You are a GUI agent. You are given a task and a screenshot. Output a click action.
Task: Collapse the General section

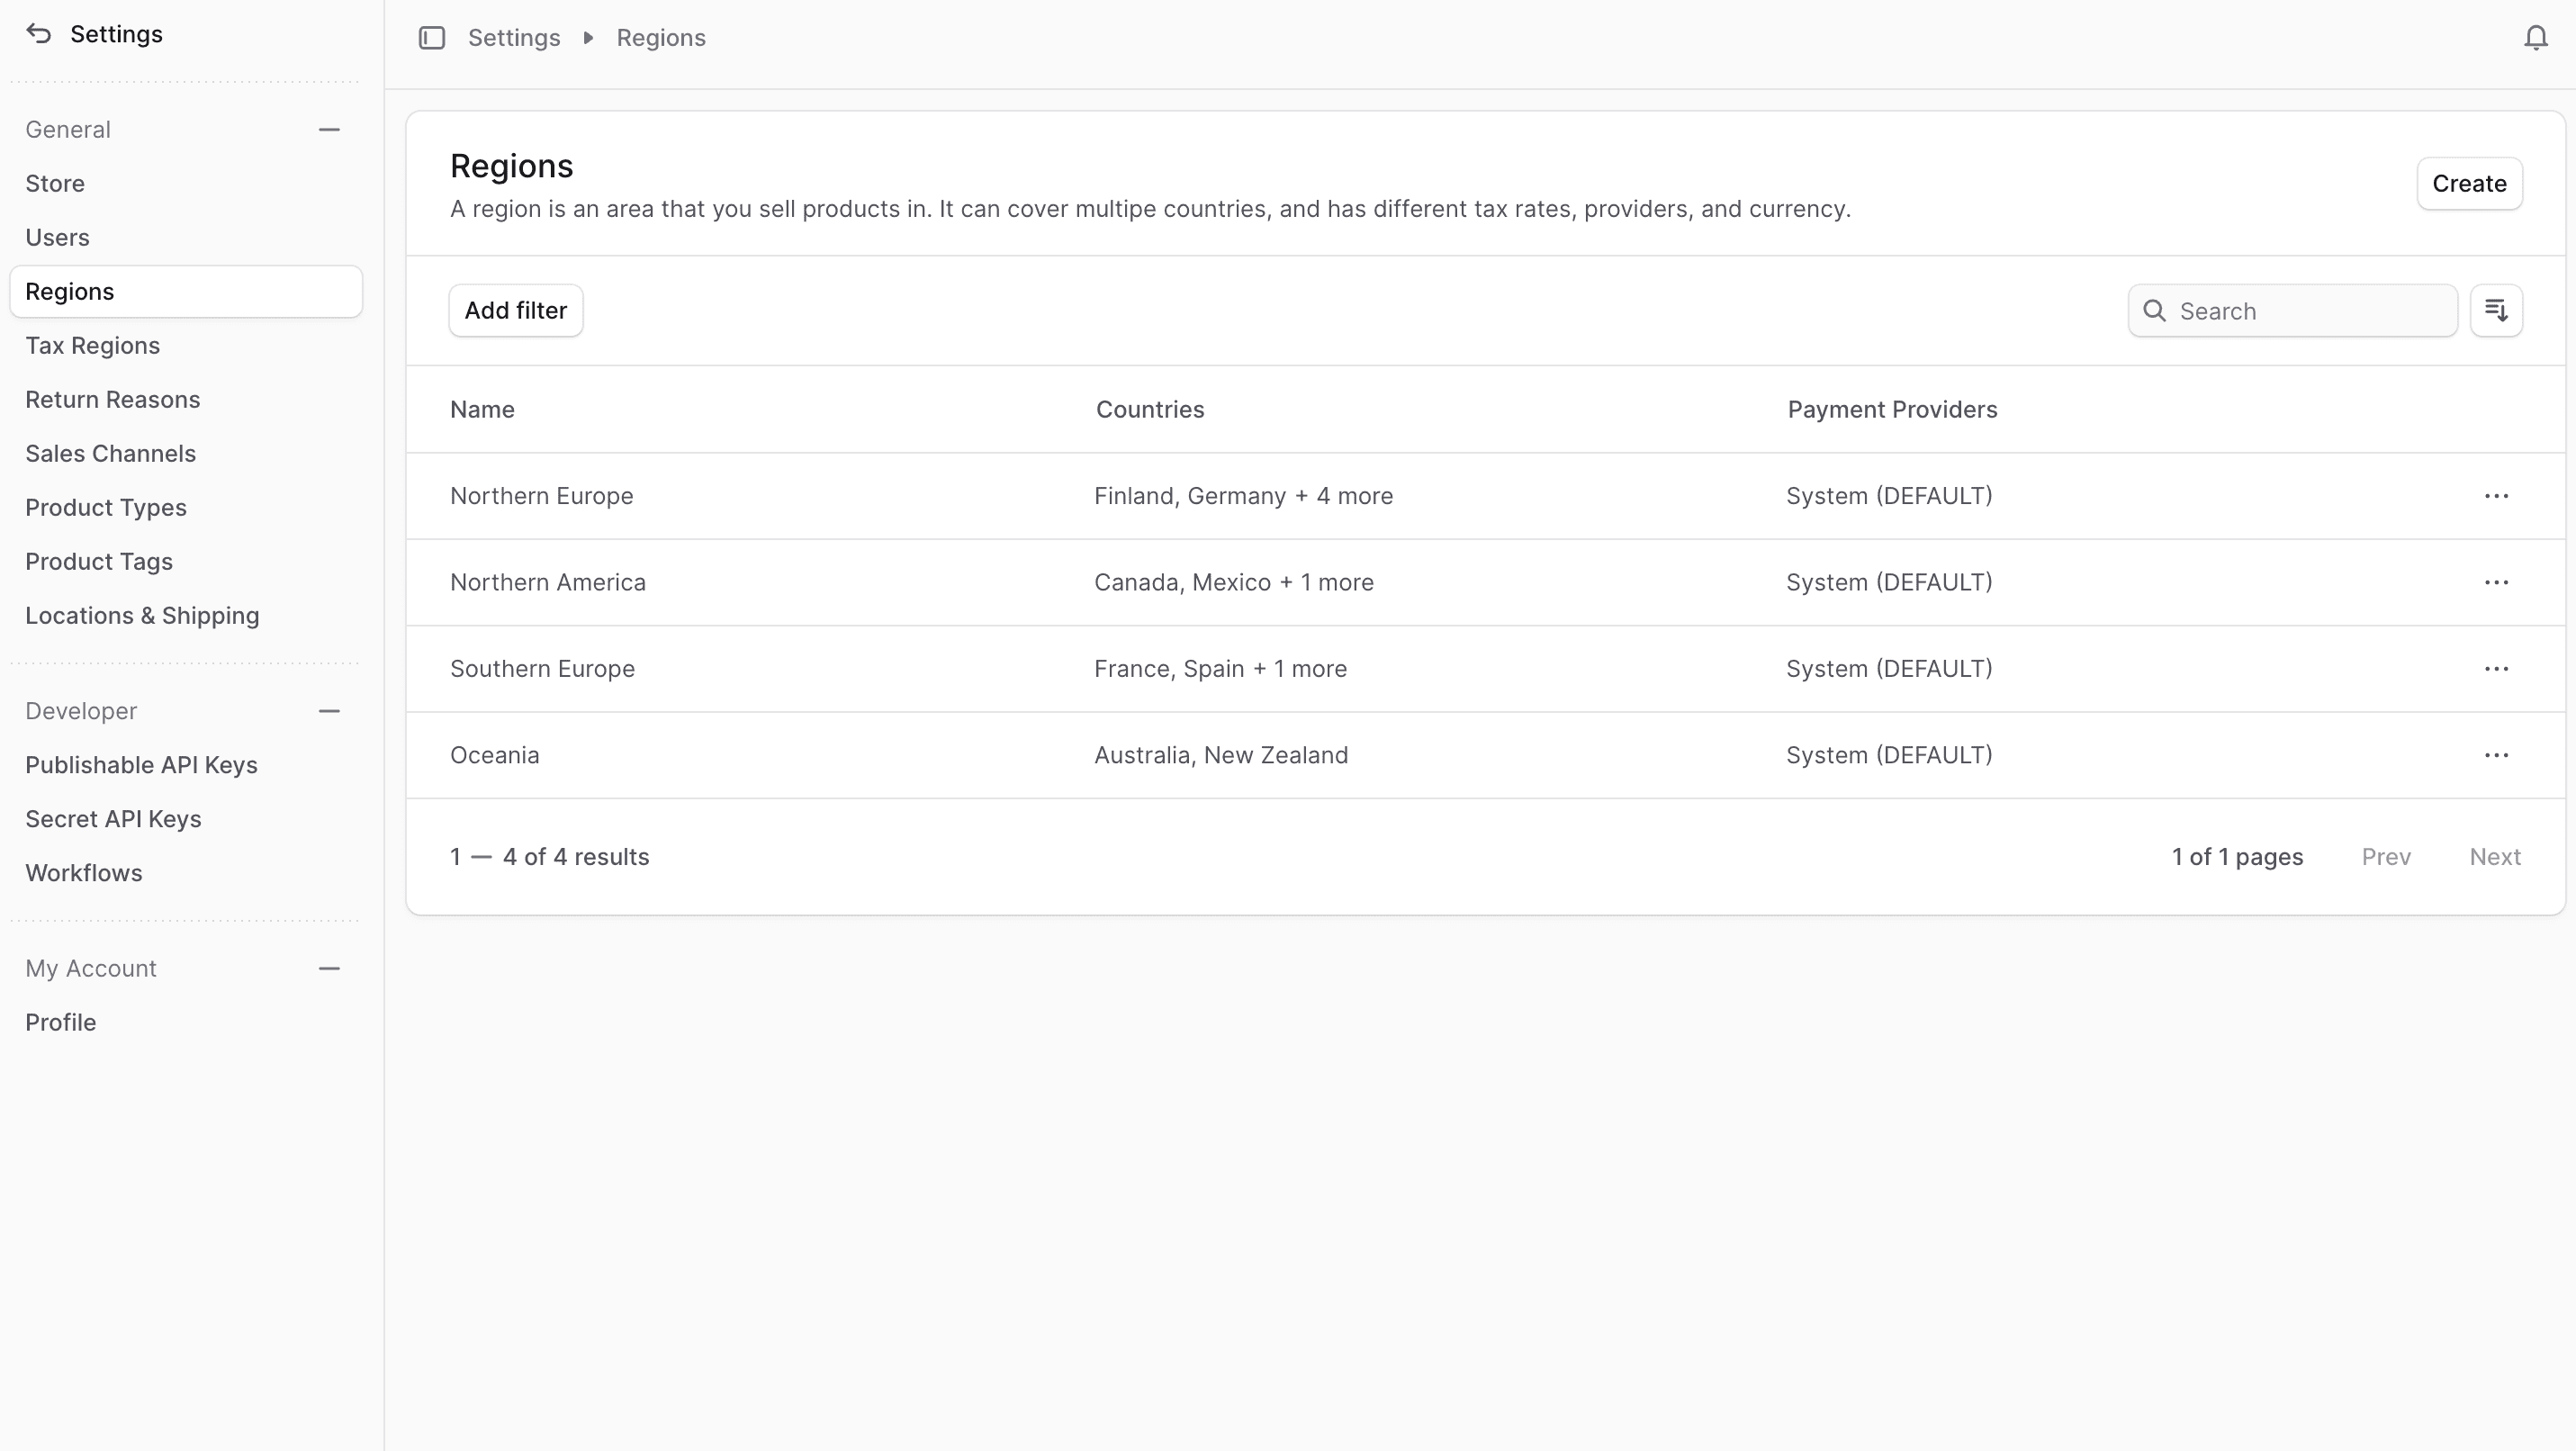coord(329,130)
